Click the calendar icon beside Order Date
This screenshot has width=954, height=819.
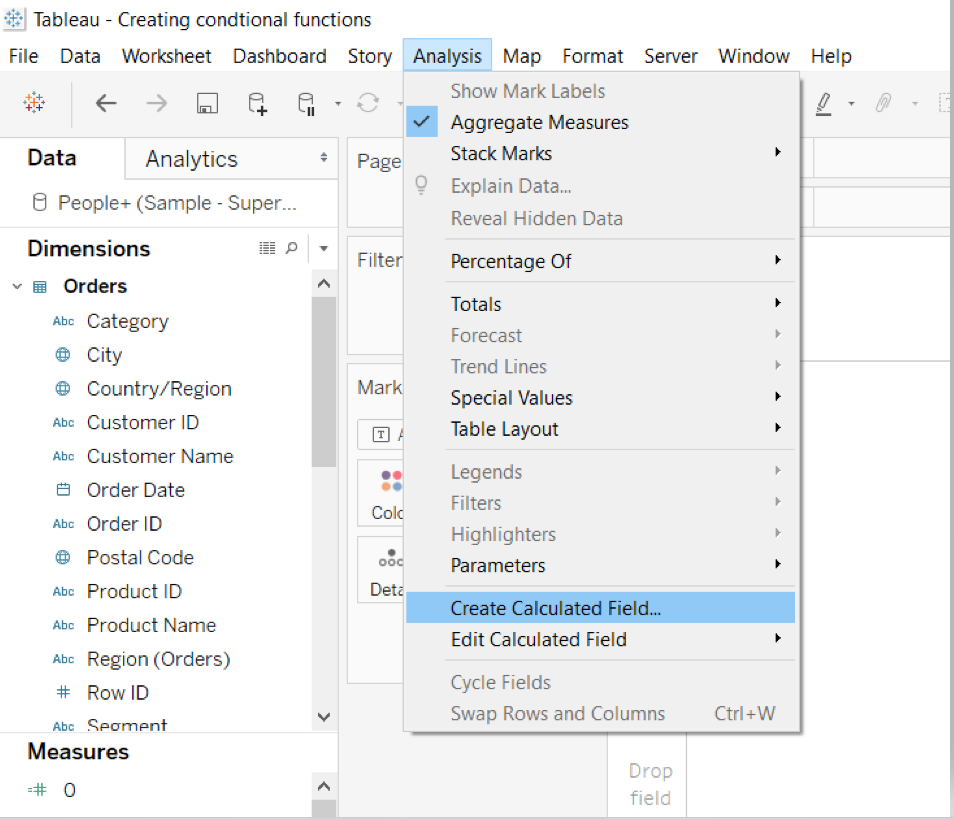63,490
